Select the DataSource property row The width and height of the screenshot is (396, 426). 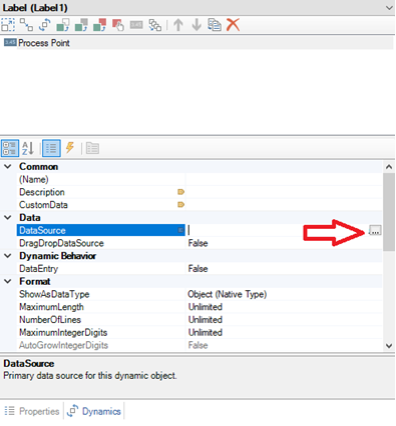coord(101,230)
